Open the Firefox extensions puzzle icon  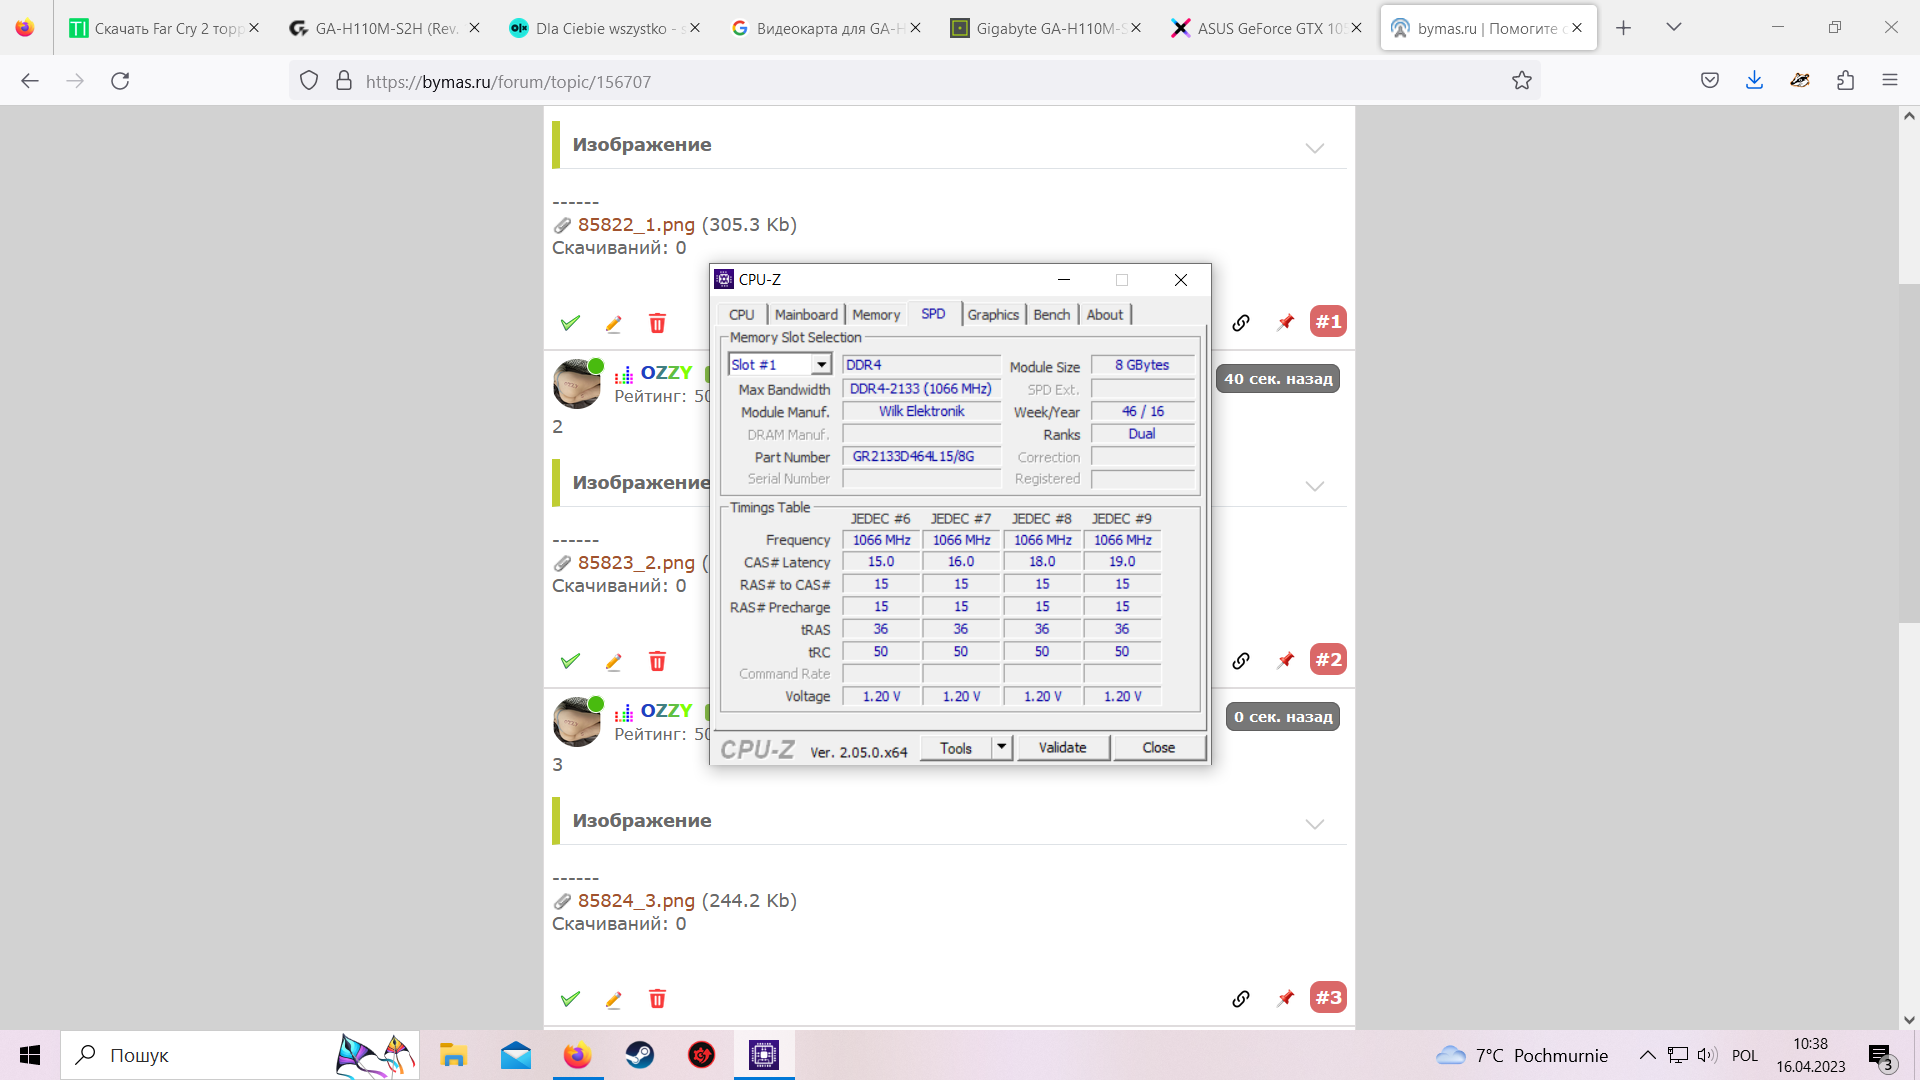(1845, 81)
